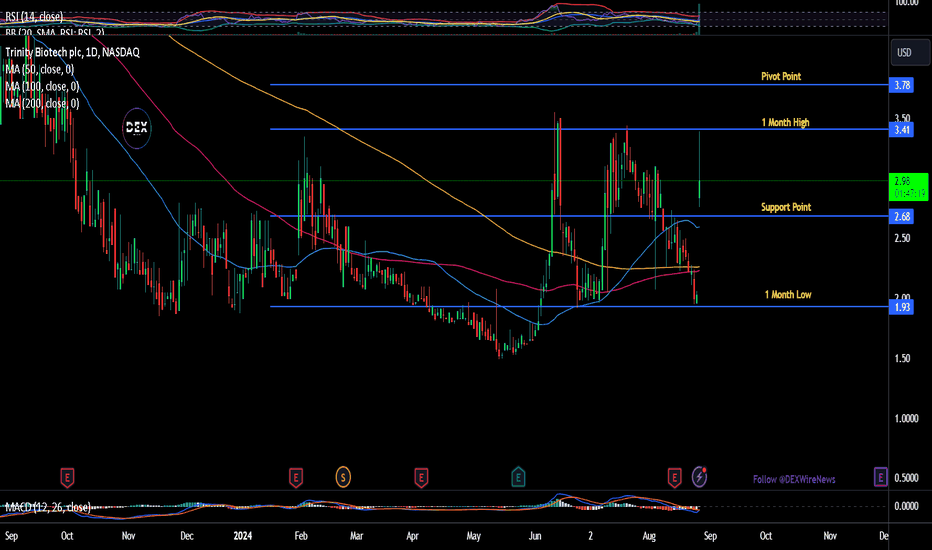Click the May label on time axis

473,536
